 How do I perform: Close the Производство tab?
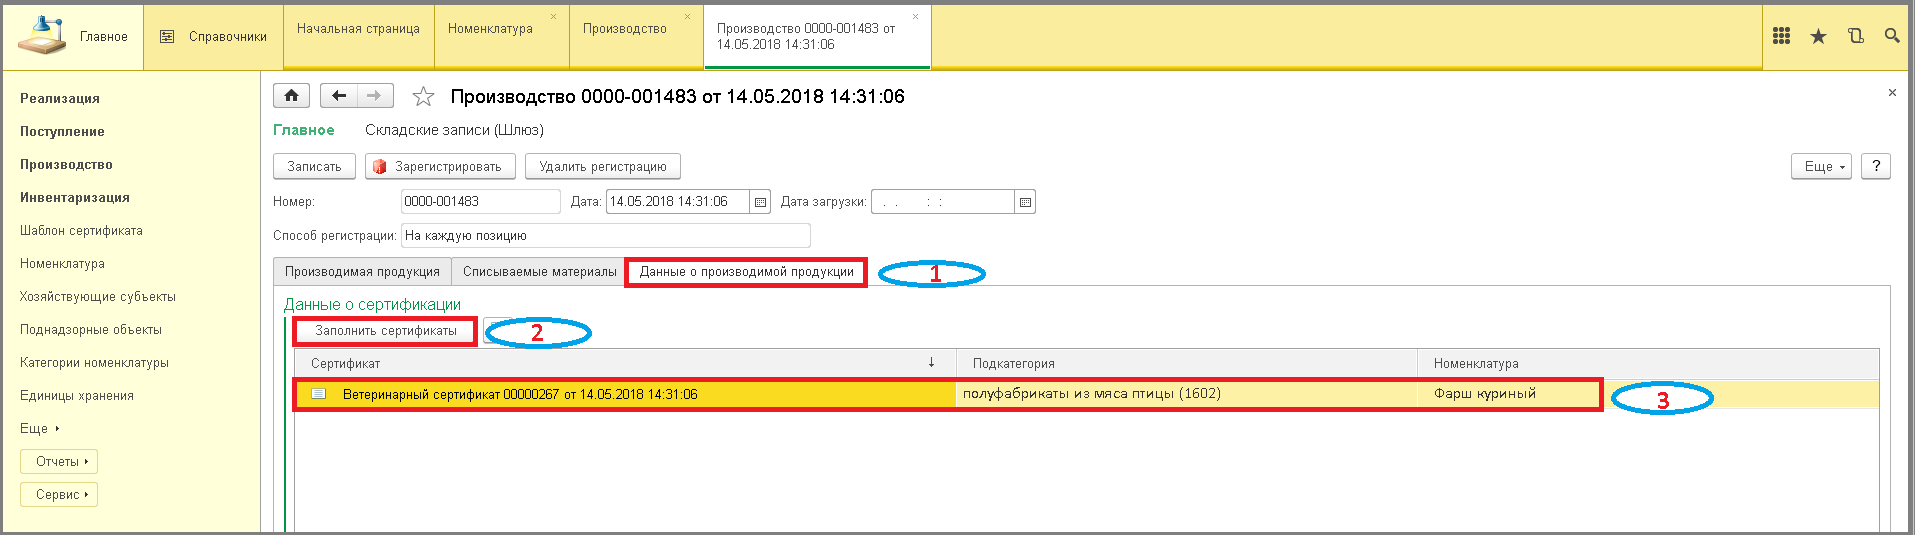pos(688,16)
